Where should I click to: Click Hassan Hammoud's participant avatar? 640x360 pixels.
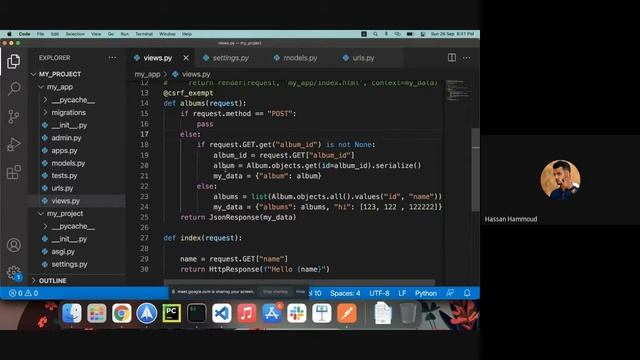coord(560,180)
